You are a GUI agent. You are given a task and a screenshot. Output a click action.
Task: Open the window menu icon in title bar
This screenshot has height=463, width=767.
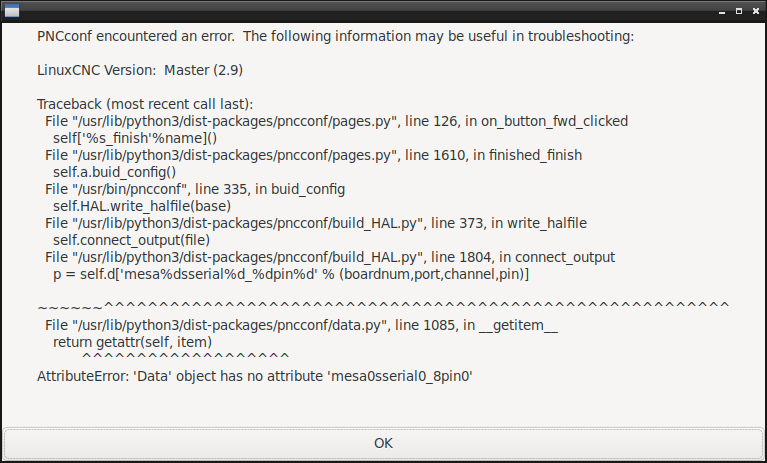[12, 10]
